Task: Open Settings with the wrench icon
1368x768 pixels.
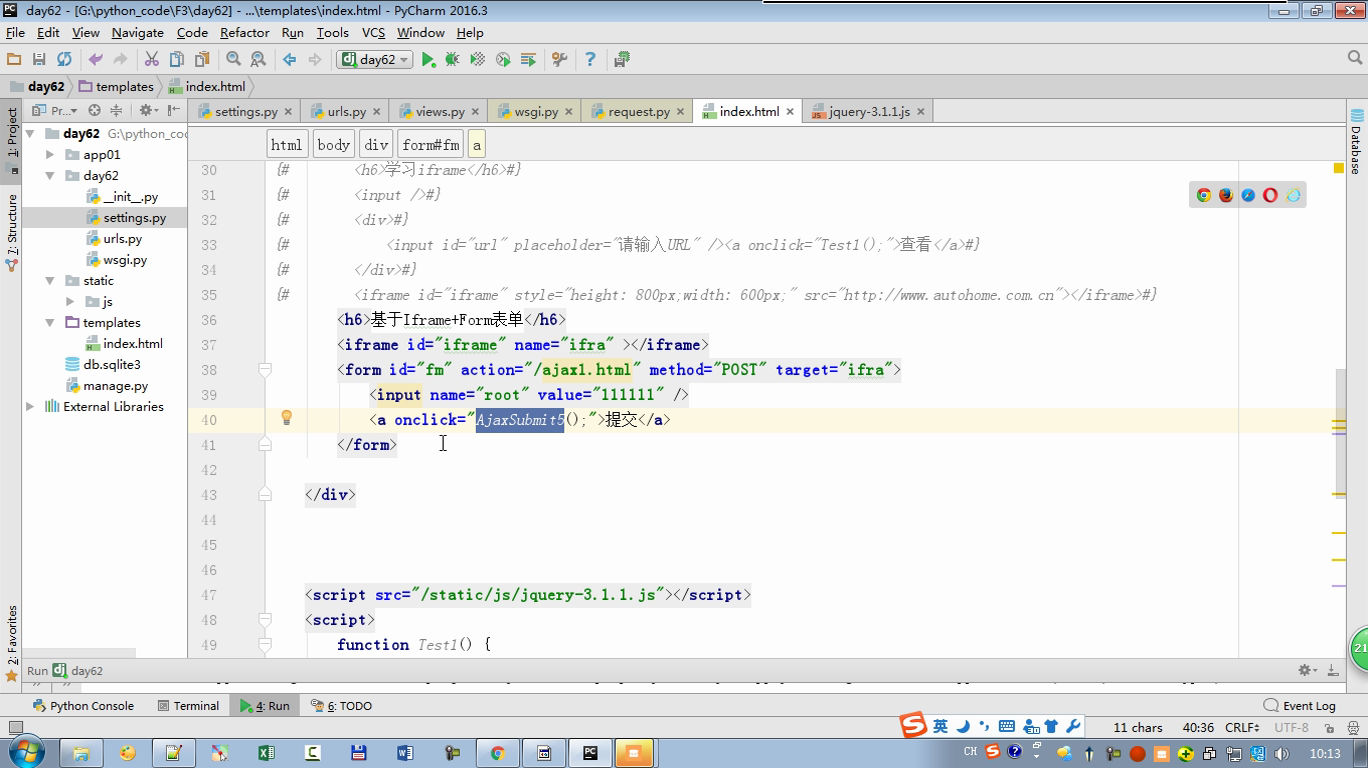Action: [559, 60]
